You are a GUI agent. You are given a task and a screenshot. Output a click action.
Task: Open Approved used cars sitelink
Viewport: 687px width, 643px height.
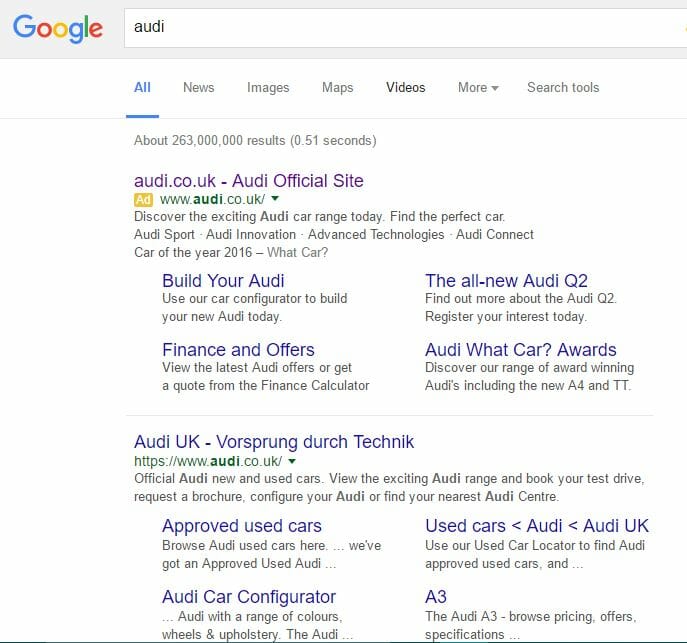242,526
